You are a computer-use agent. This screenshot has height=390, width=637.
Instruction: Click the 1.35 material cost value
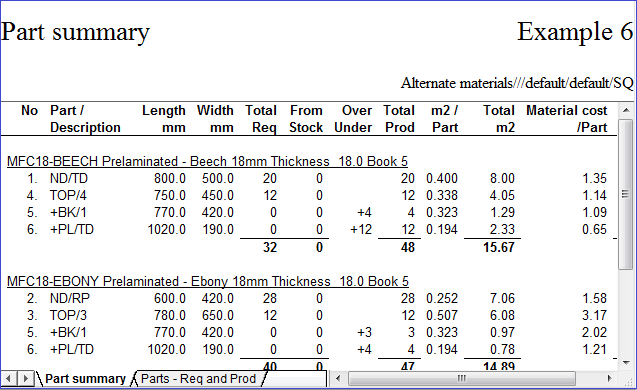click(x=594, y=178)
